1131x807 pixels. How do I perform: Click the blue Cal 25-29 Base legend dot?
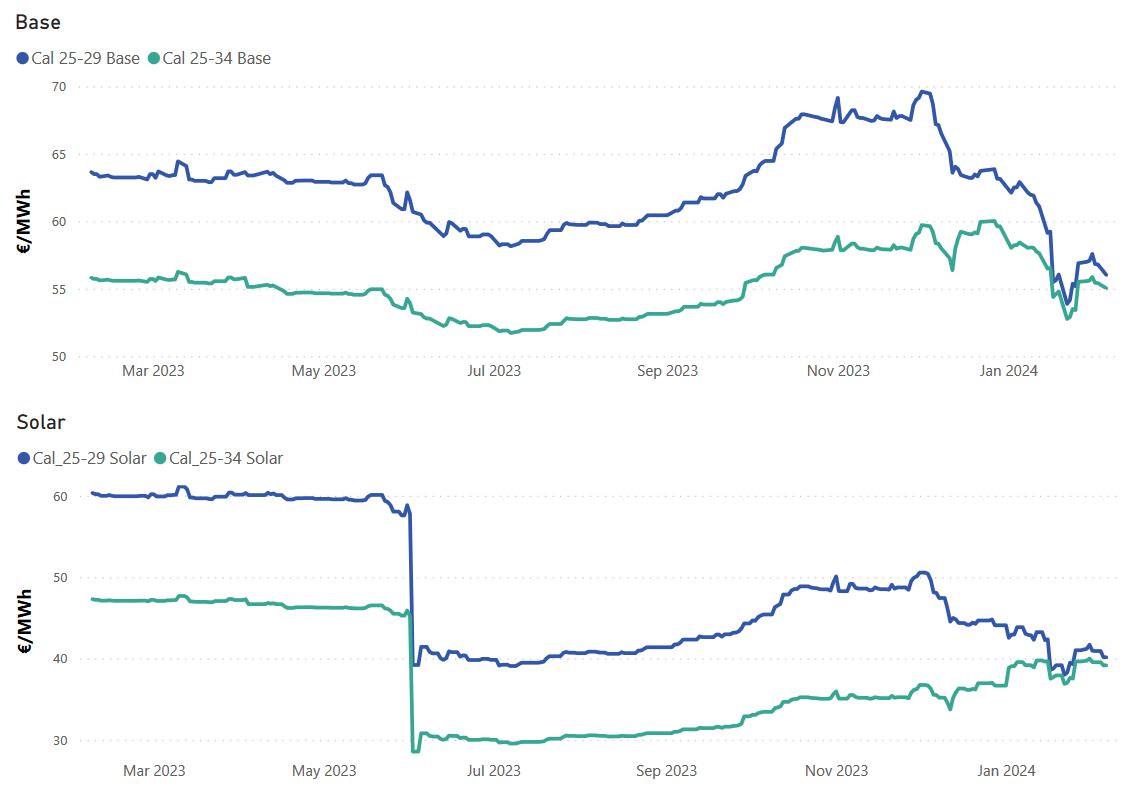(x=23, y=59)
